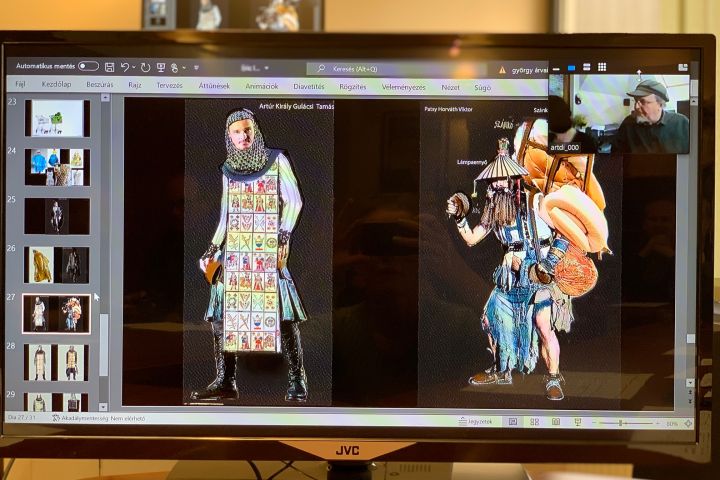720x480 pixels.
Task: Open the touch/mouse mode dropdown arrow
Action: (184, 68)
